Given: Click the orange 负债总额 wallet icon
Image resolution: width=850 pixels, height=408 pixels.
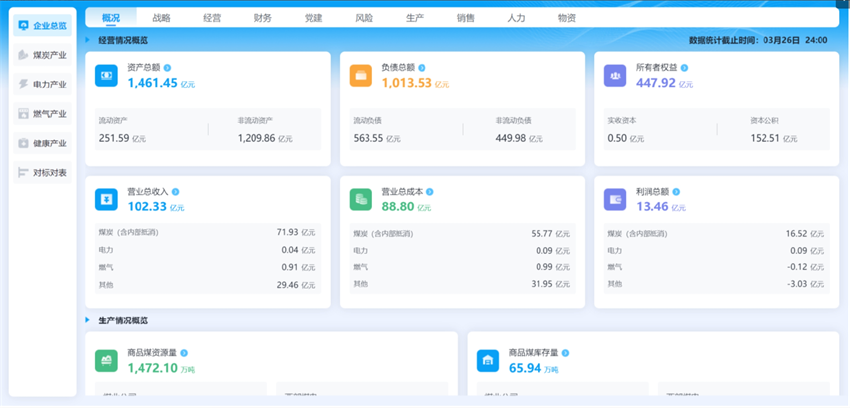Looking at the screenshot, I should (x=361, y=76).
